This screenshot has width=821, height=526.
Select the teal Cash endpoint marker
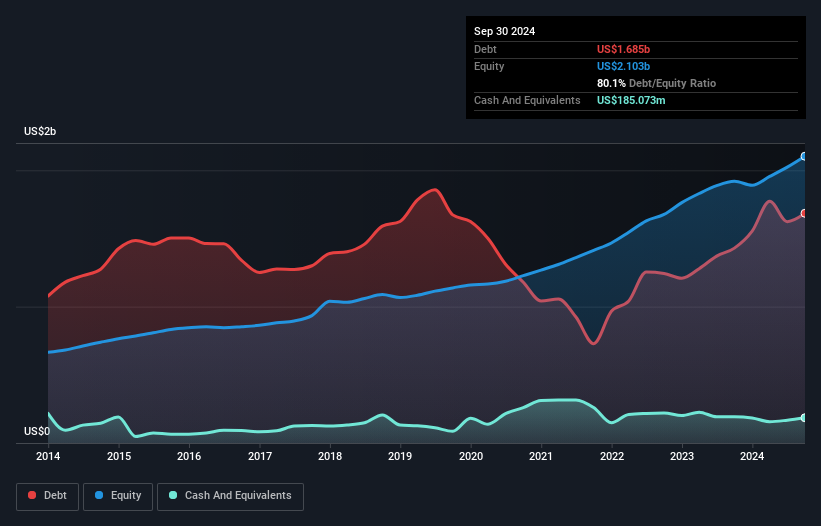(x=804, y=418)
